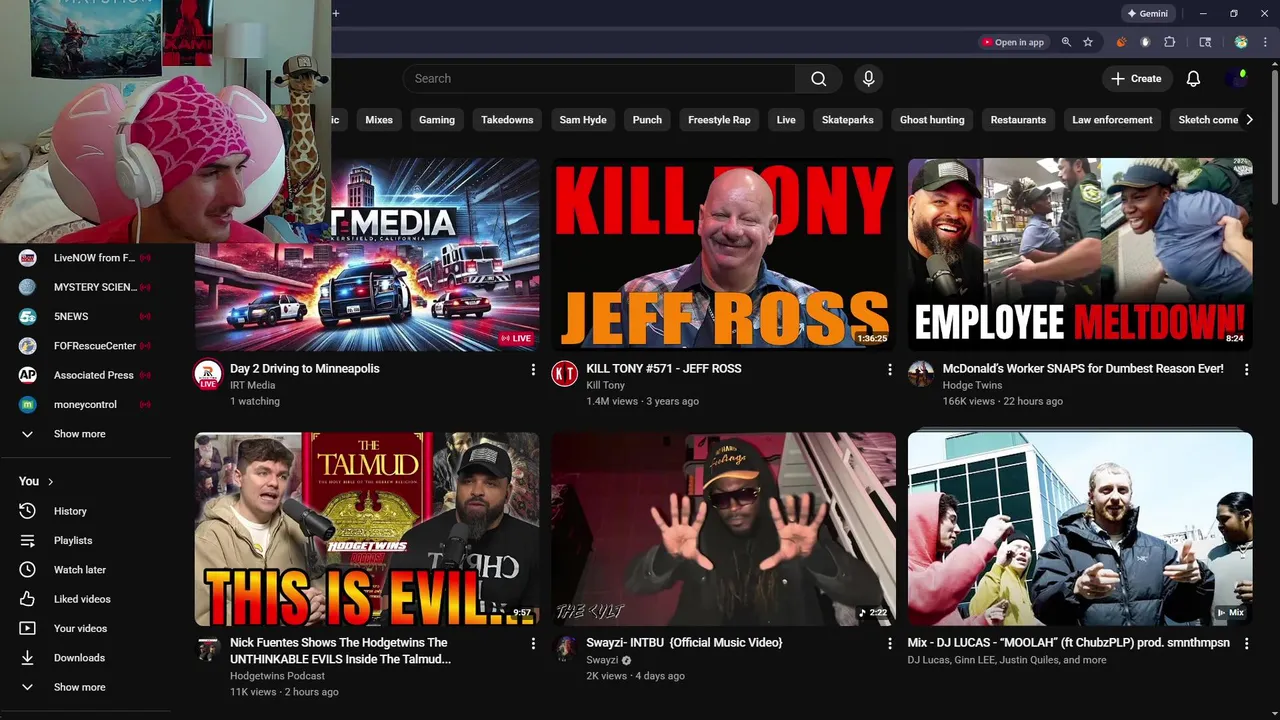Viewport: 1280px width, 720px height.
Task: Open the Chrome profile avatar
Action: tap(1241, 42)
